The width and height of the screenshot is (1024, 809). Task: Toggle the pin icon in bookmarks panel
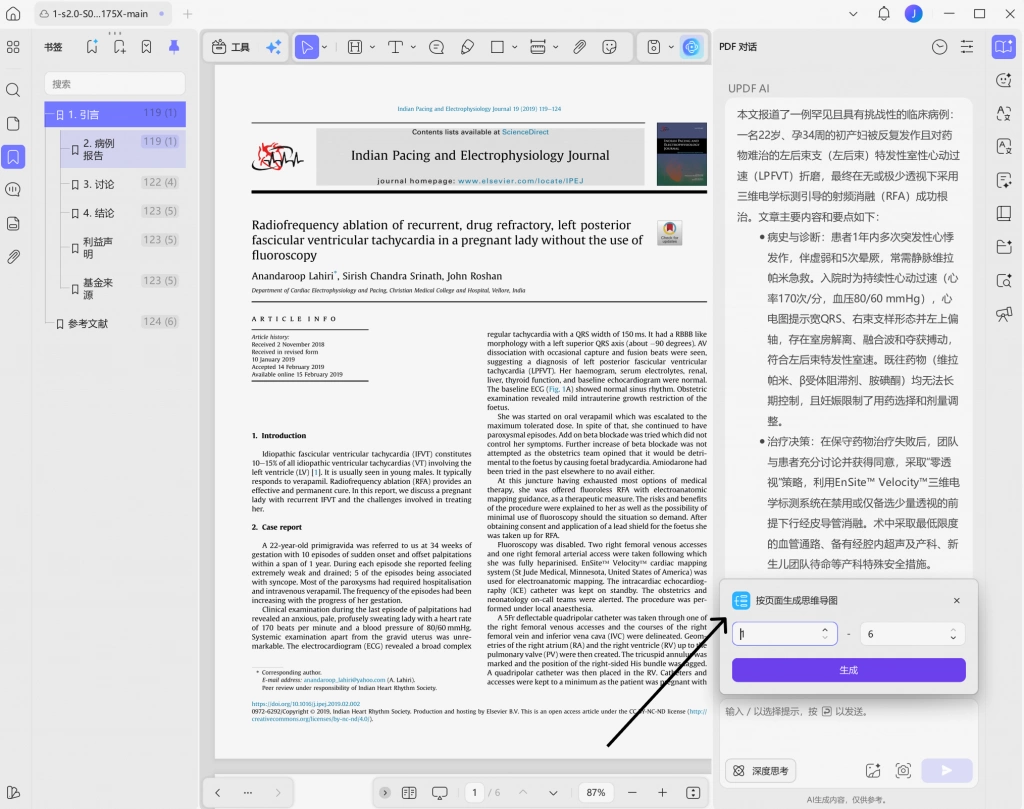coord(174,47)
